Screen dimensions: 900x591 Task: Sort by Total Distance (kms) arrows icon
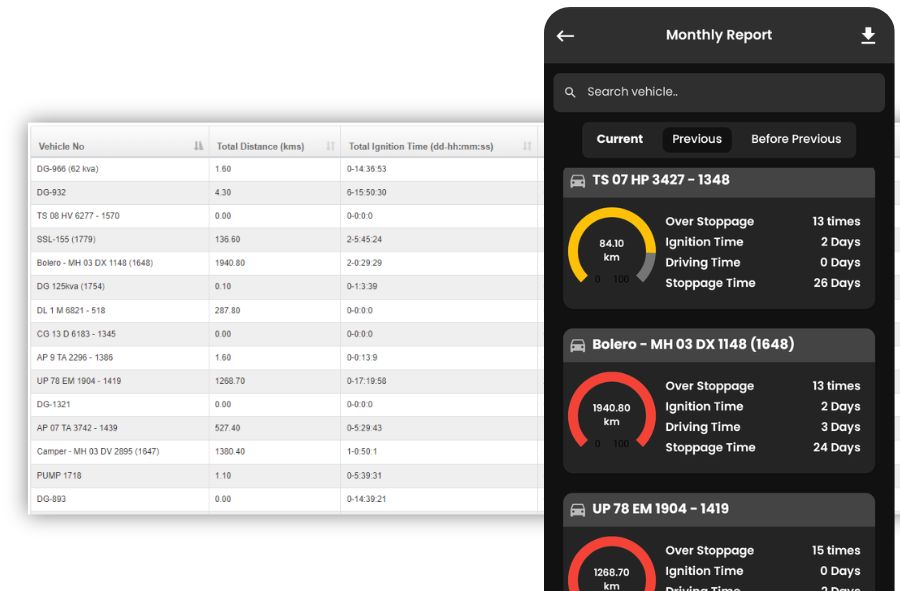pyautogui.click(x=330, y=146)
